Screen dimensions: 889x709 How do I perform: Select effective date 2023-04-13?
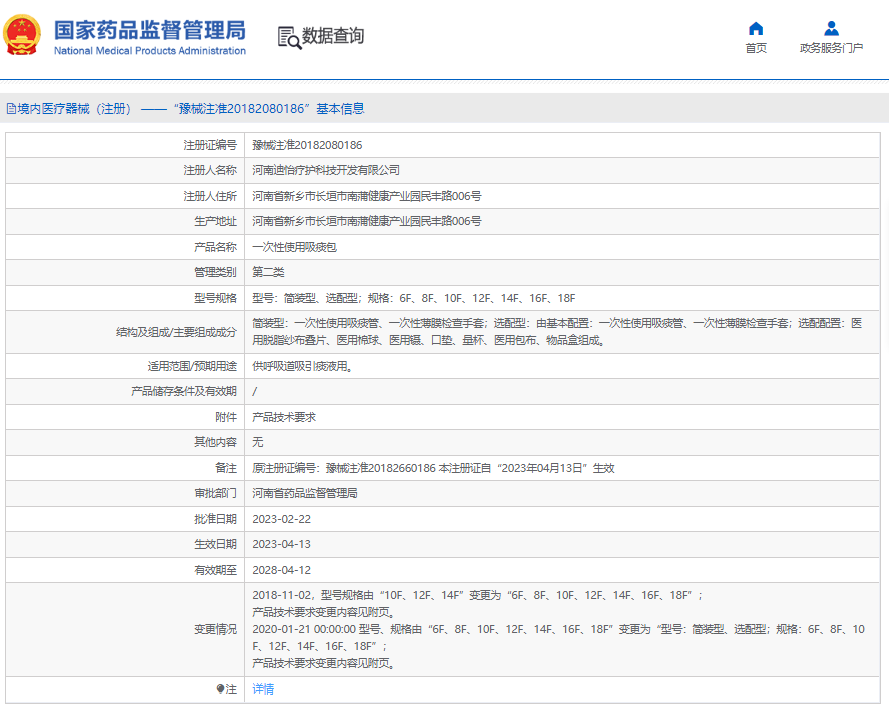(282, 544)
